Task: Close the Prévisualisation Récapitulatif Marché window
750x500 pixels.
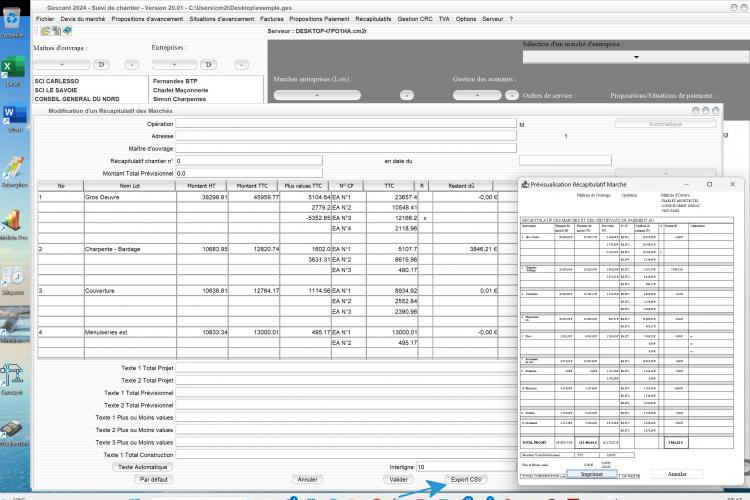Action: pyautogui.click(x=732, y=184)
